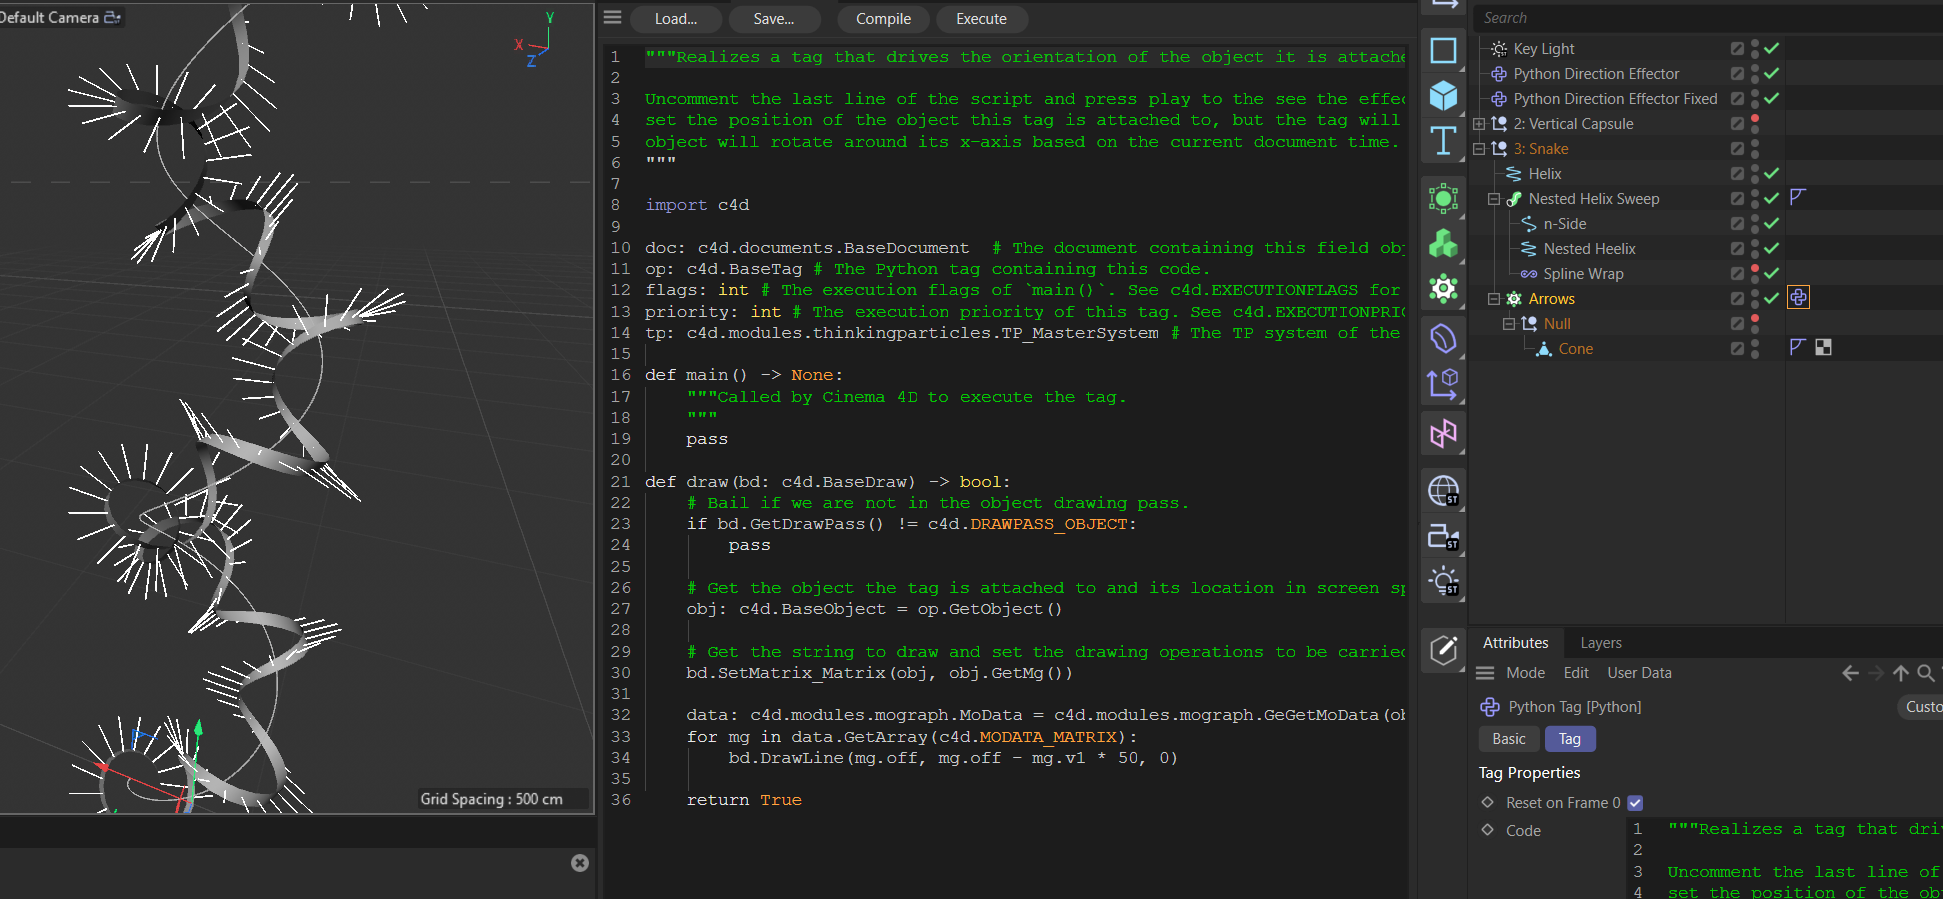
Task: Open the Mode menu in Attributes
Action: point(1525,673)
